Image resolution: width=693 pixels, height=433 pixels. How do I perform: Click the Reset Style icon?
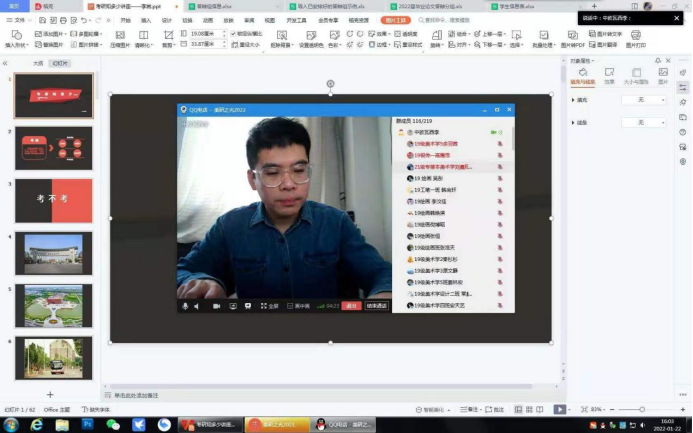tap(397, 45)
